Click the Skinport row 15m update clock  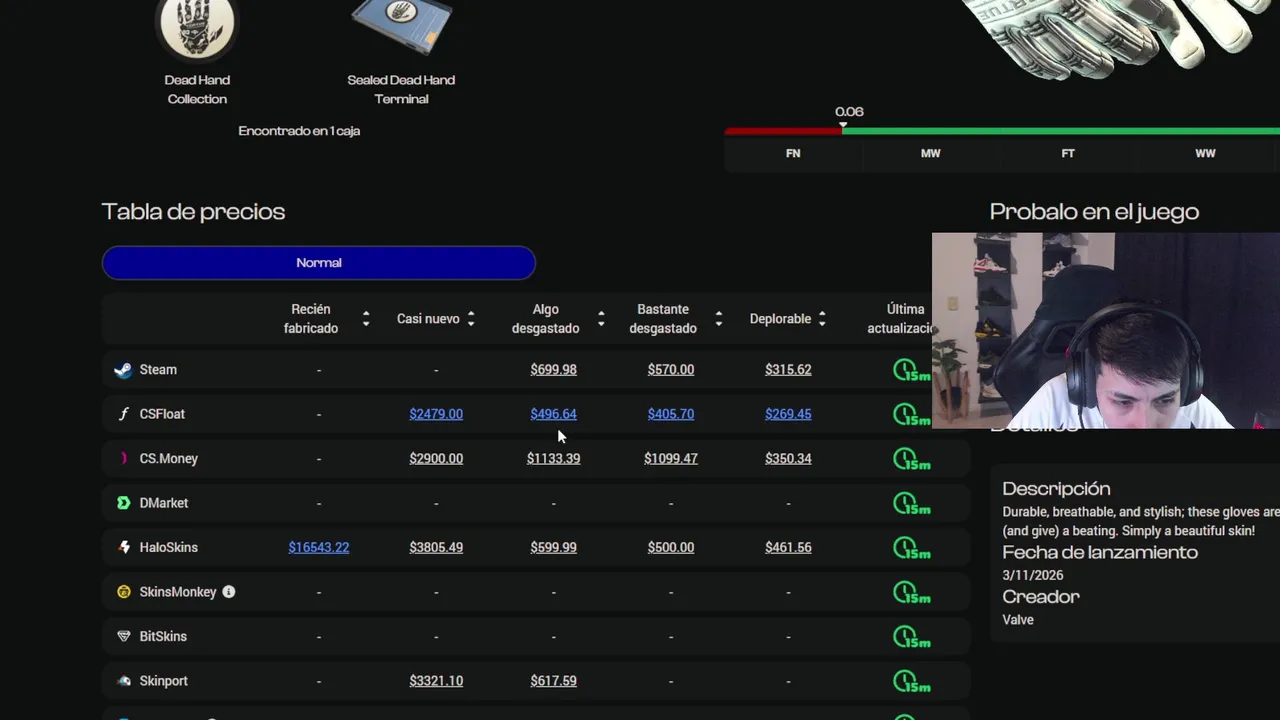point(911,682)
